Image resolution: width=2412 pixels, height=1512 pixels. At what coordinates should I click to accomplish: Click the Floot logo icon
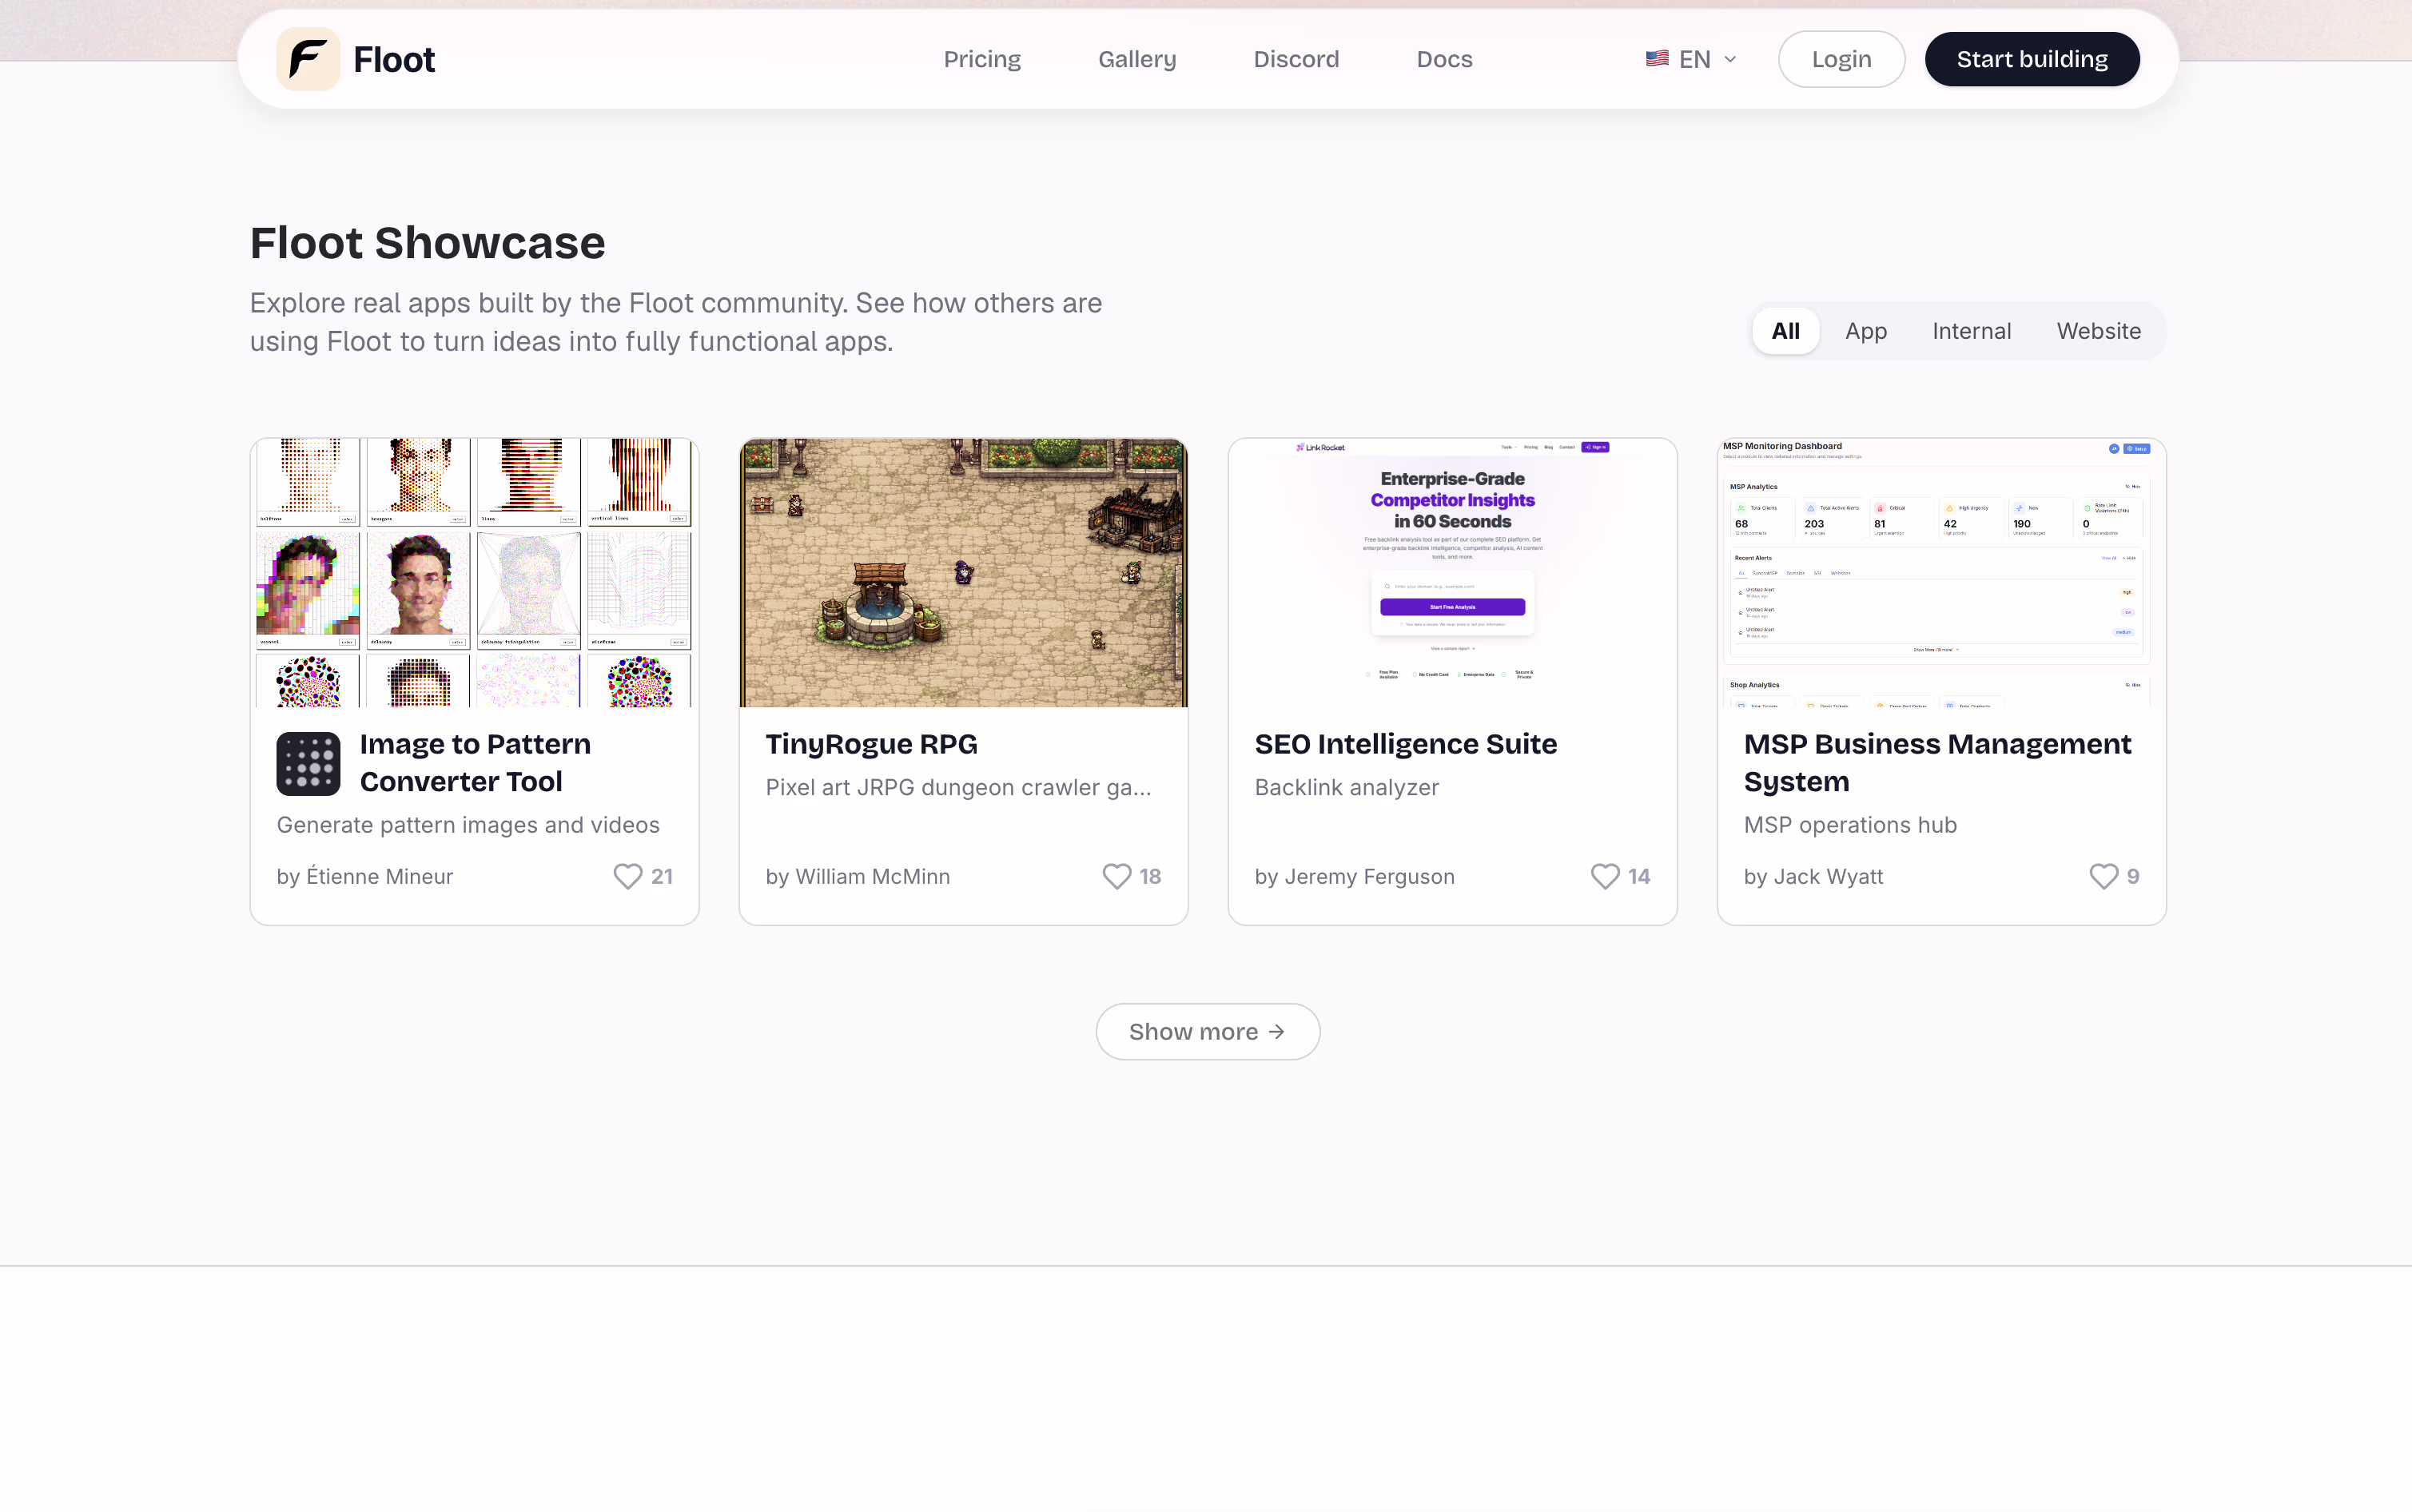pos(308,59)
